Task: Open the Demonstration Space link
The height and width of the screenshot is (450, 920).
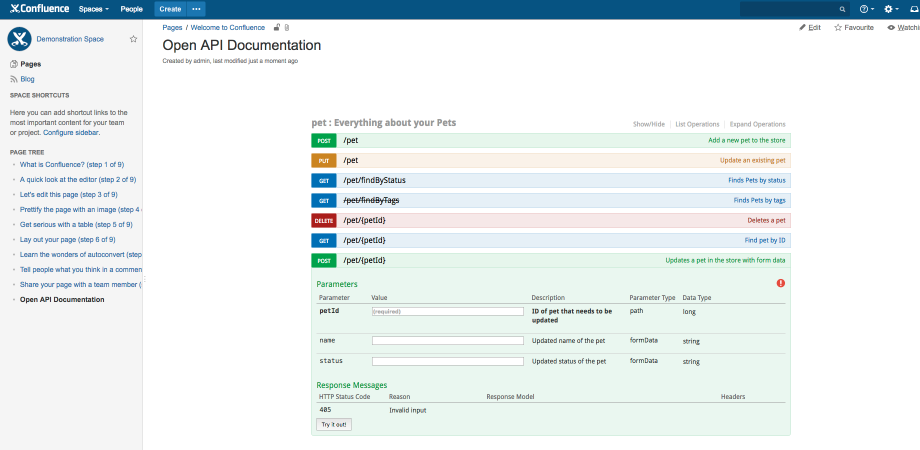Action: click(x=70, y=39)
